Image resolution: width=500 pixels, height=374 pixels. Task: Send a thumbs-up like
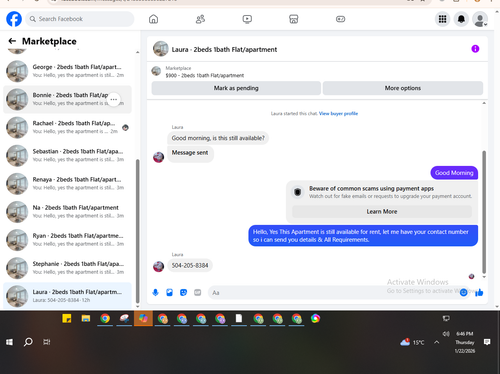click(x=479, y=293)
